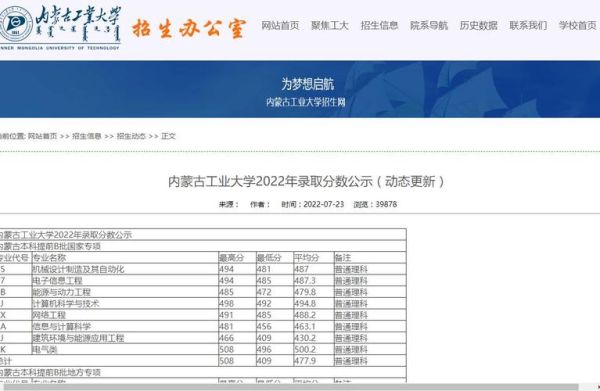The height and width of the screenshot is (391, 600).
Task: Open the 聚焦工大 menu item
Action: pos(330,26)
